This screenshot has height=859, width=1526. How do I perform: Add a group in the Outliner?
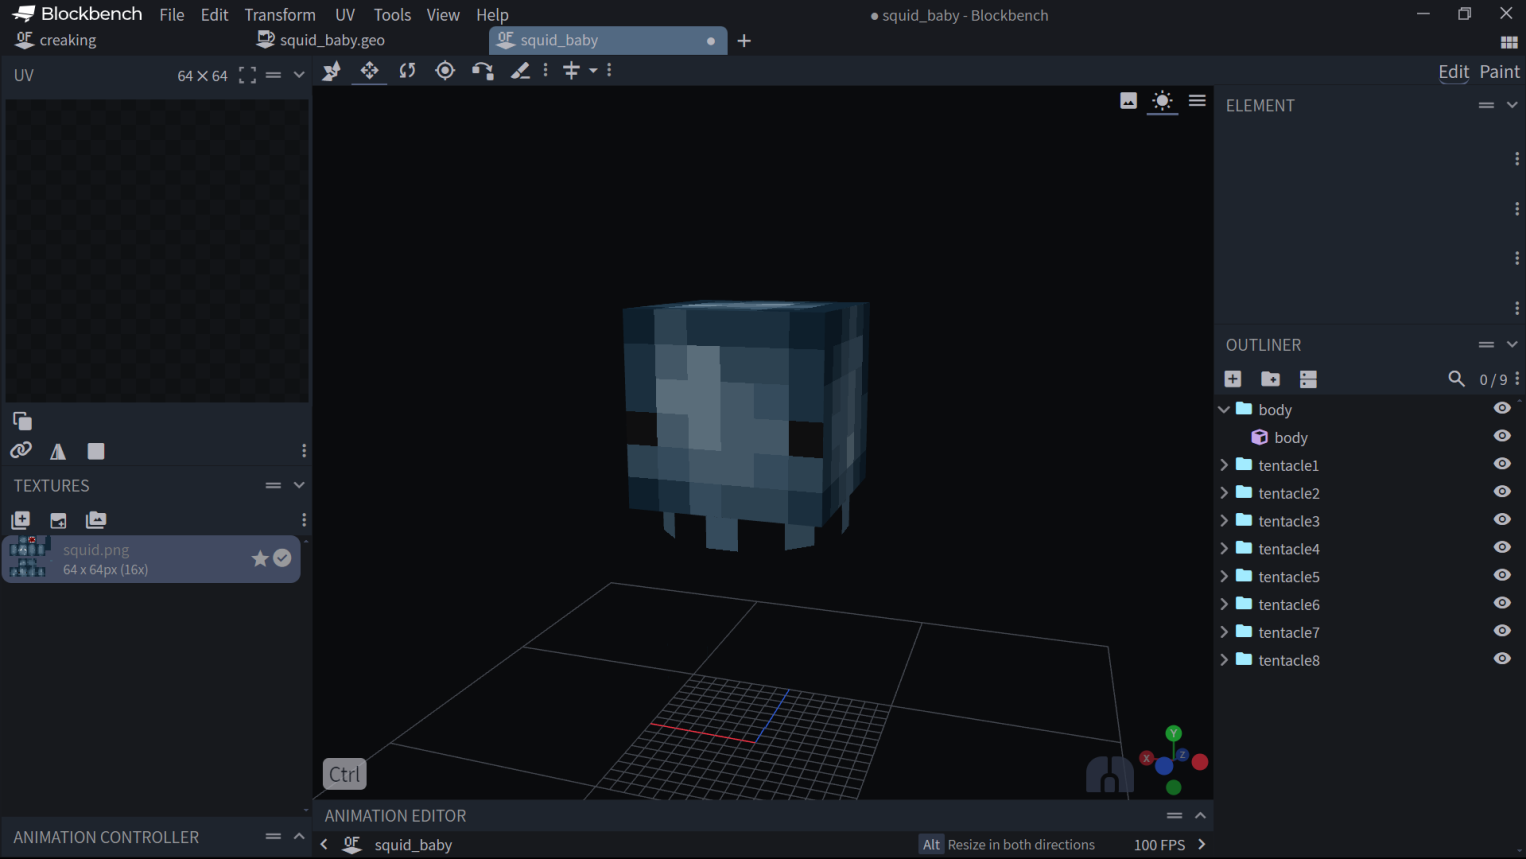pyautogui.click(x=1270, y=379)
